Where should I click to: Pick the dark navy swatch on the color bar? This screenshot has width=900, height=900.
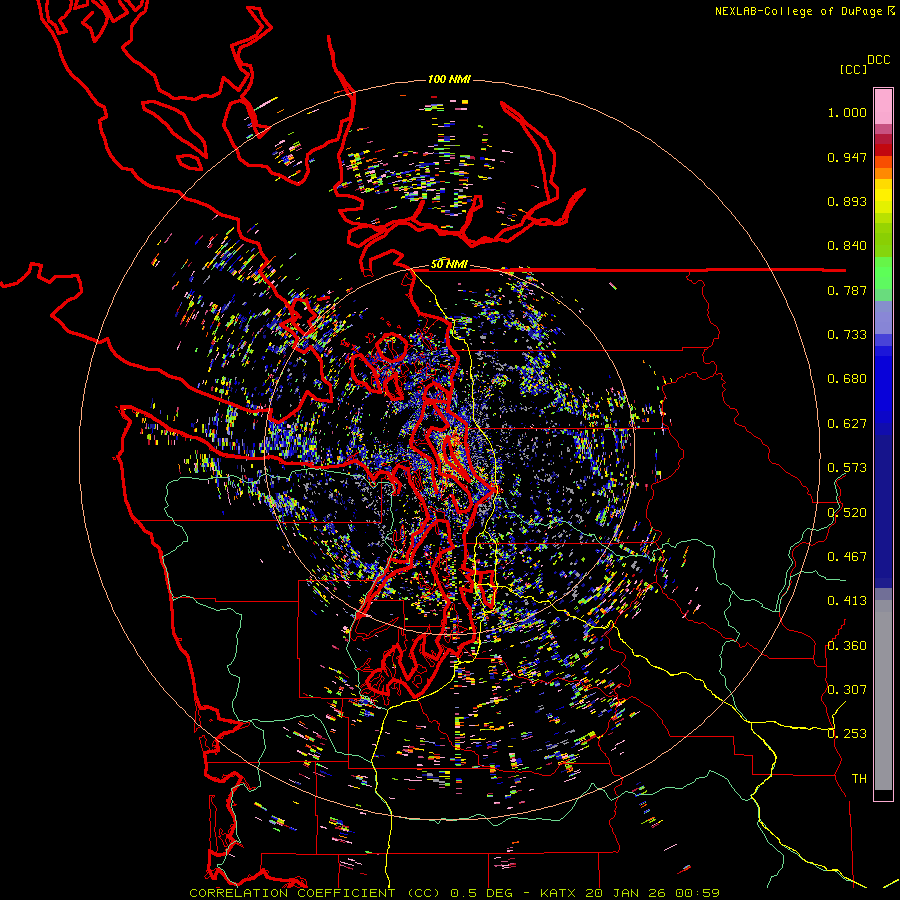(883, 511)
